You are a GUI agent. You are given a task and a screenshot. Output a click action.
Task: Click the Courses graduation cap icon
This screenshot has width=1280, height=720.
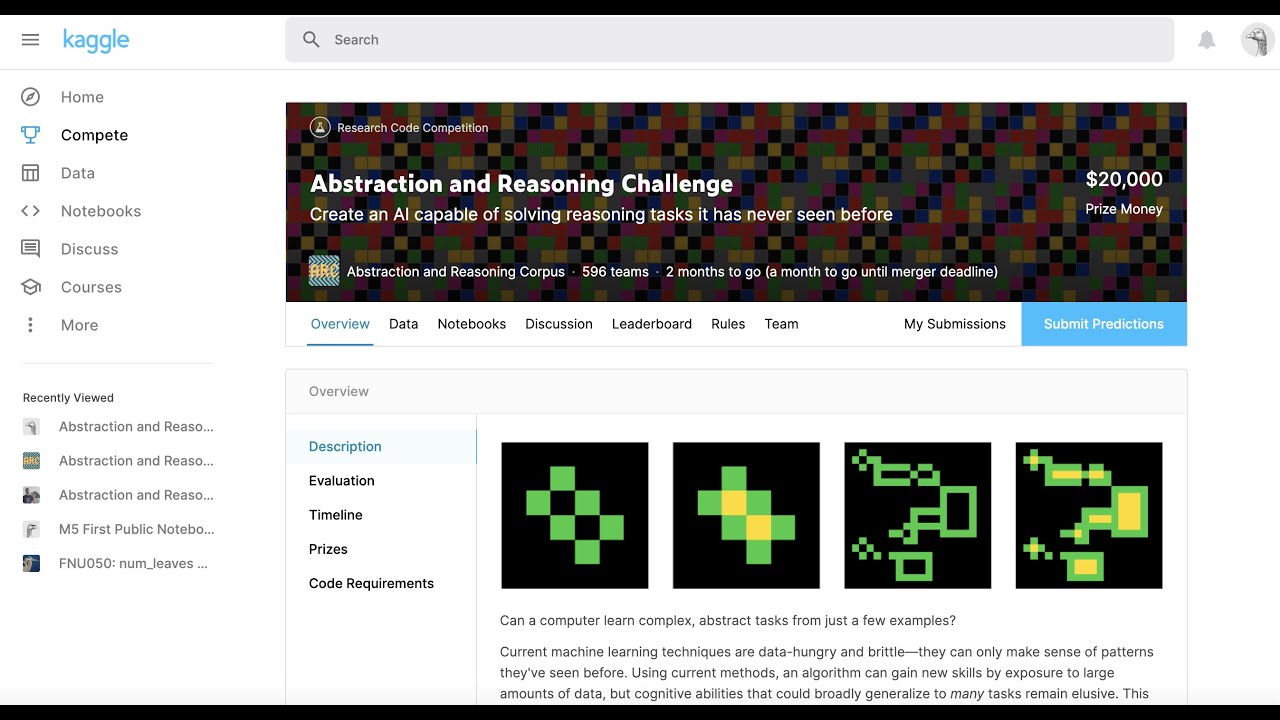coord(31,287)
